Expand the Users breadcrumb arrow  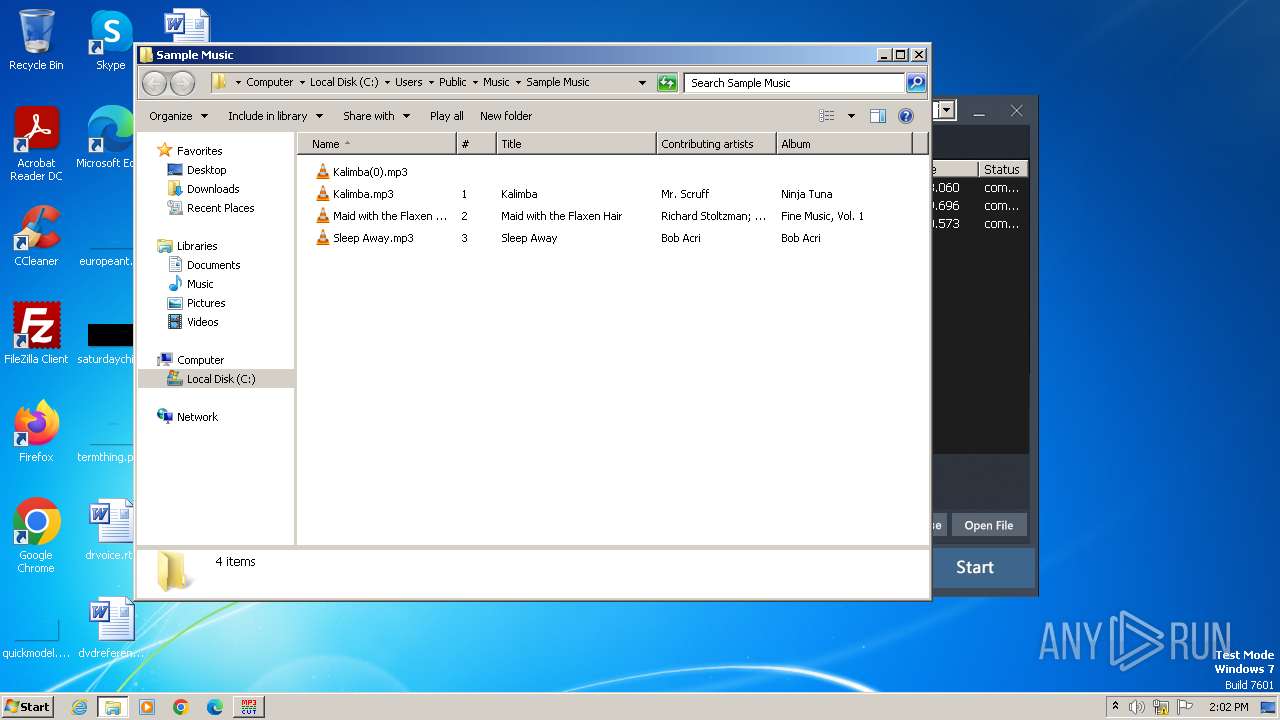[430, 83]
